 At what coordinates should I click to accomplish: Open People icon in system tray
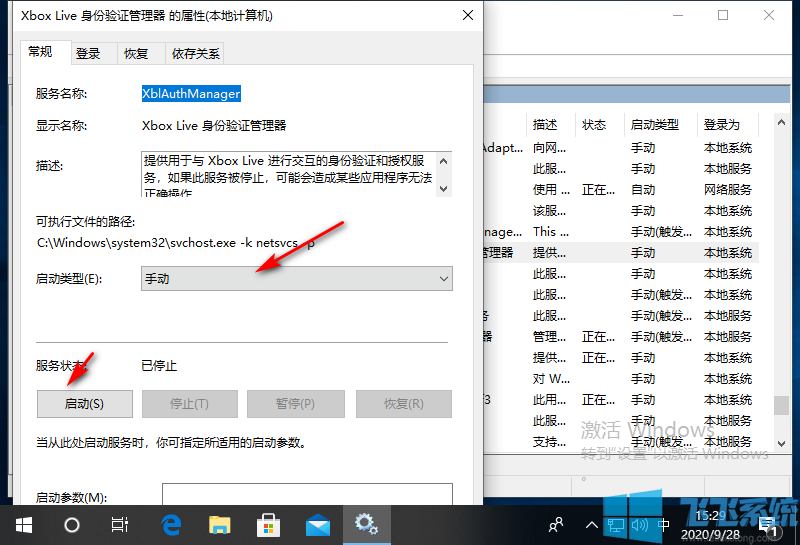(556, 525)
